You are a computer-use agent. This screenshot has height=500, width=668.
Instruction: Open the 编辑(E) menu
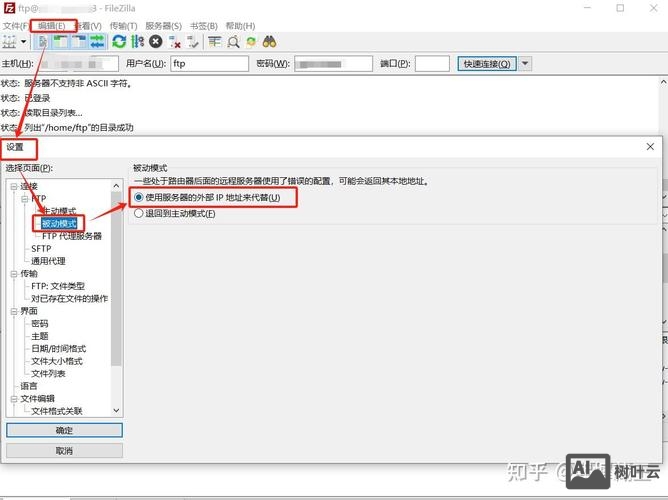coord(52,26)
